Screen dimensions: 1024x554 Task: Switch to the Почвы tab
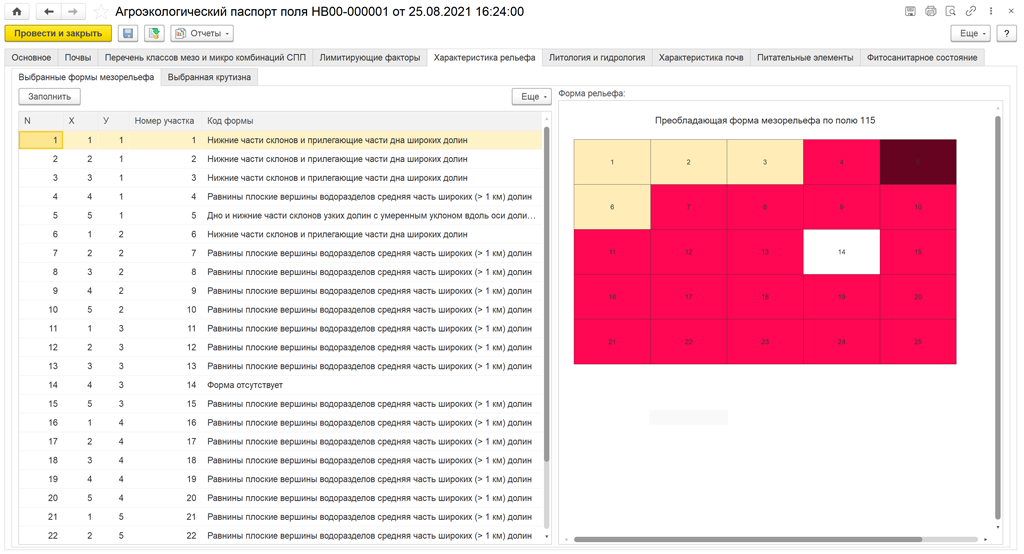(x=78, y=58)
